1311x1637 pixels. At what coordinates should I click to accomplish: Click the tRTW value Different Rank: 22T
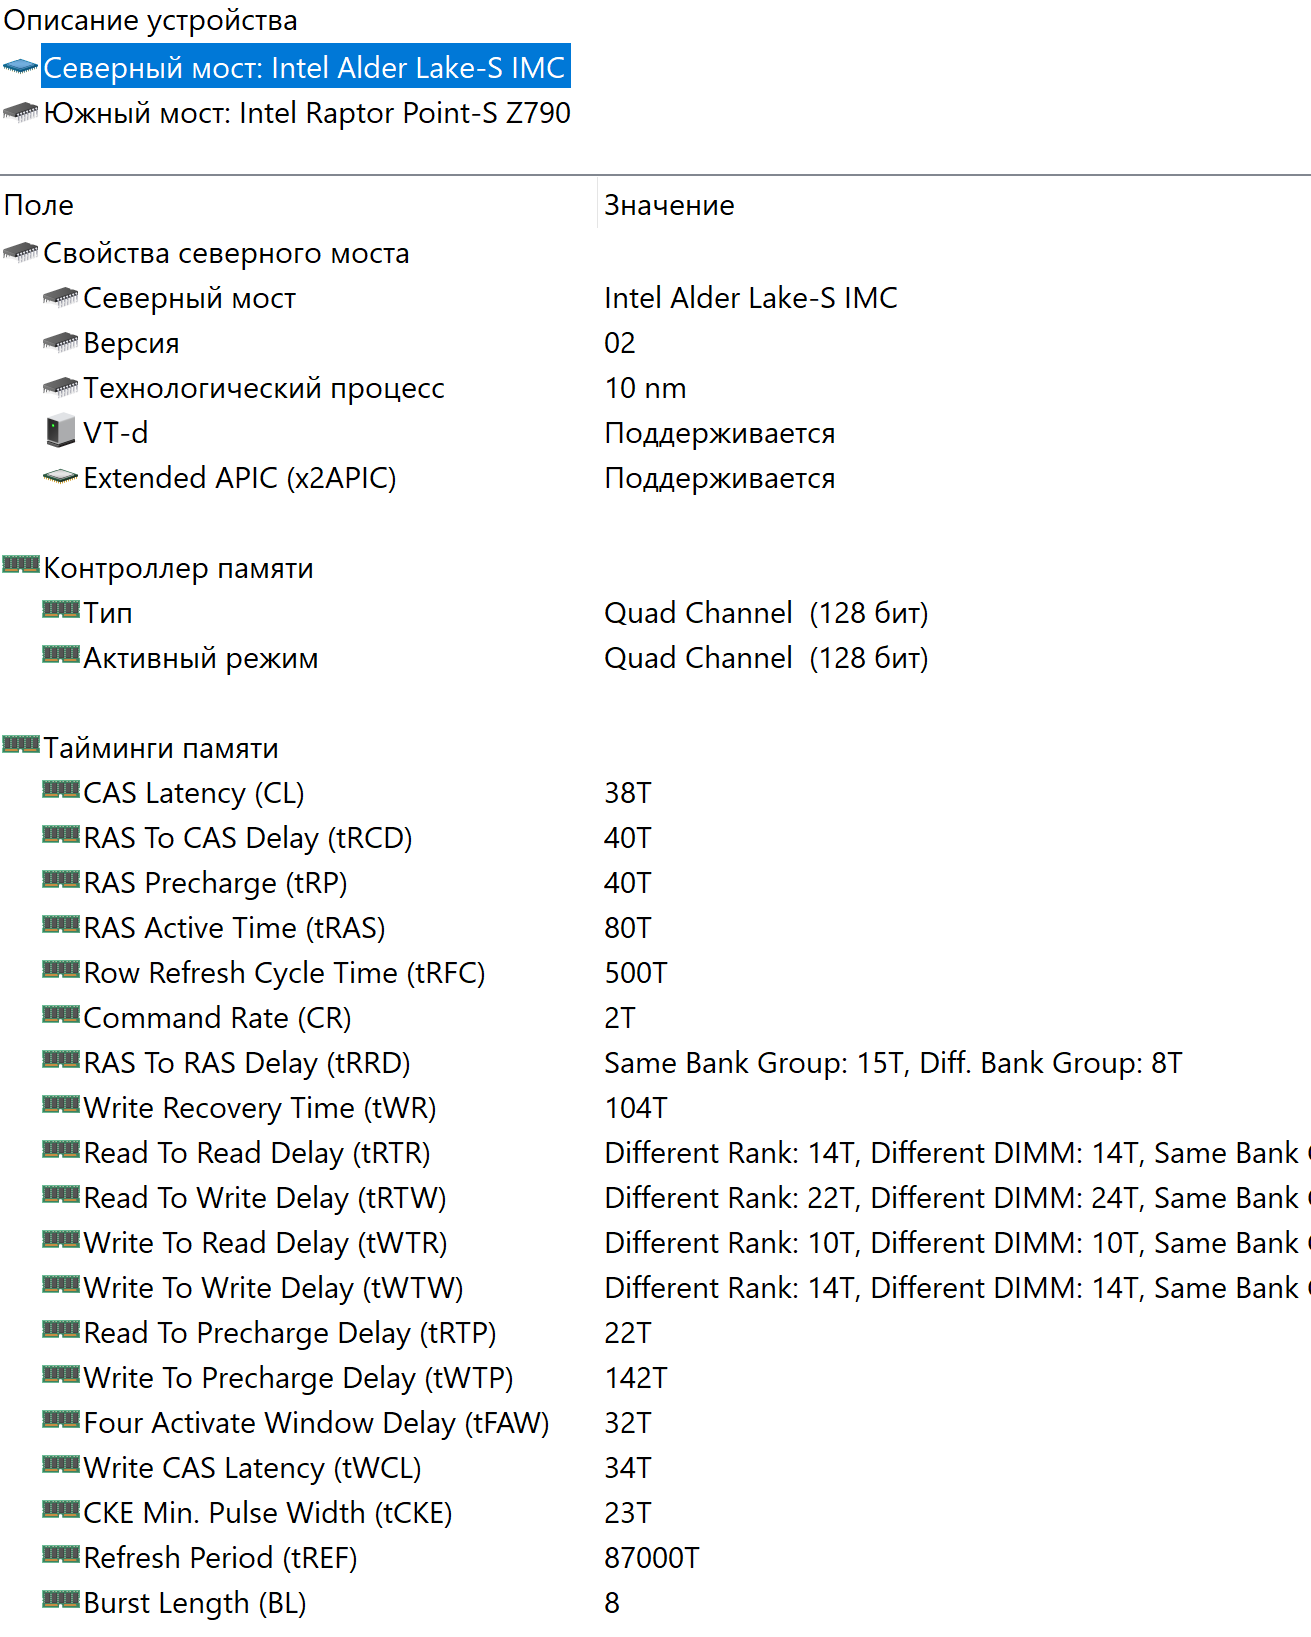pyautogui.click(x=730, y=1198)
